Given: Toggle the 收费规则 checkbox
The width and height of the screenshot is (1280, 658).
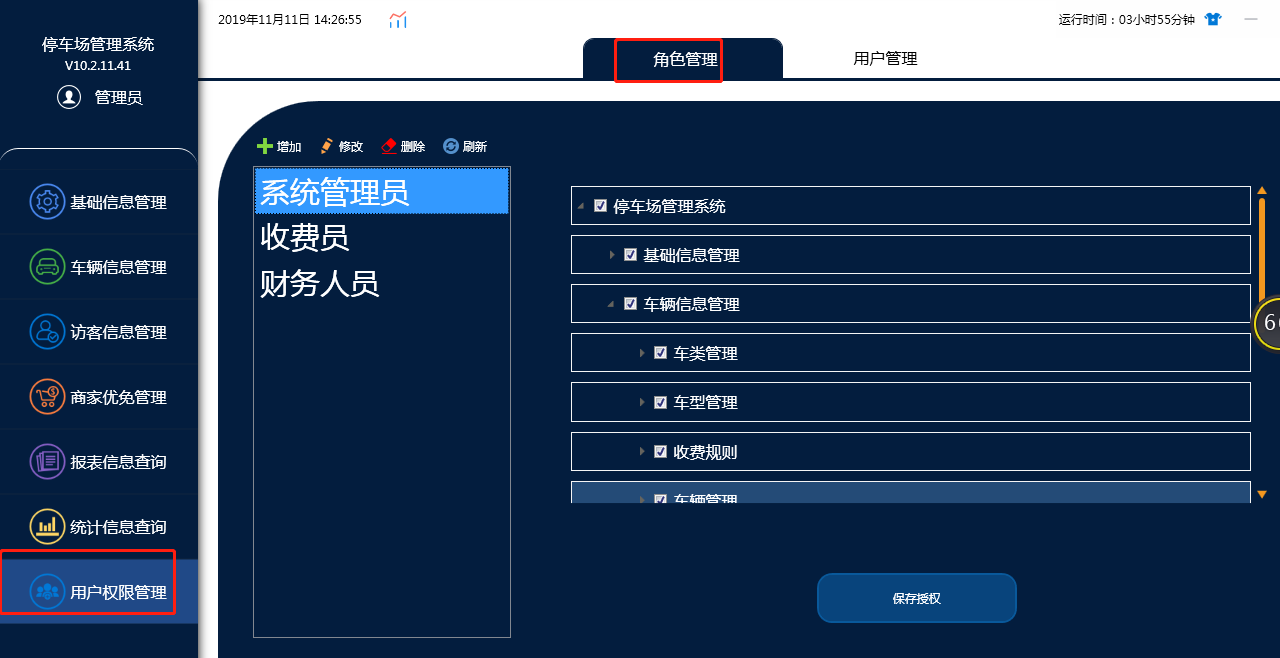Looking at the screenshot, I should click(x=660, y=451).
